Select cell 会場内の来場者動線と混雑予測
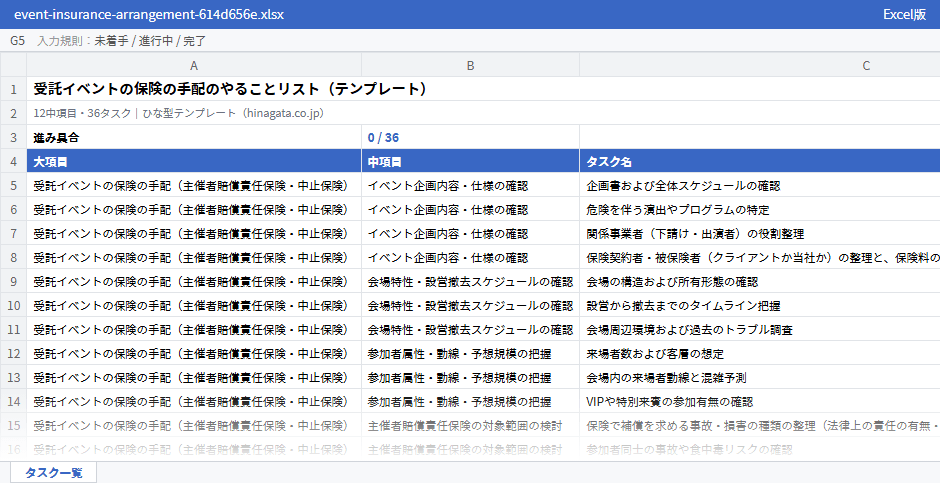 760,378
